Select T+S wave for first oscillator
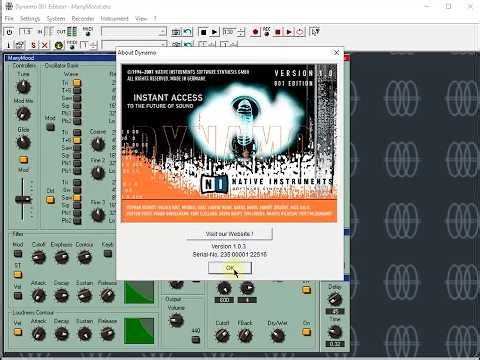The width and height of the screenshot is (480, 360). click(77, 90)
